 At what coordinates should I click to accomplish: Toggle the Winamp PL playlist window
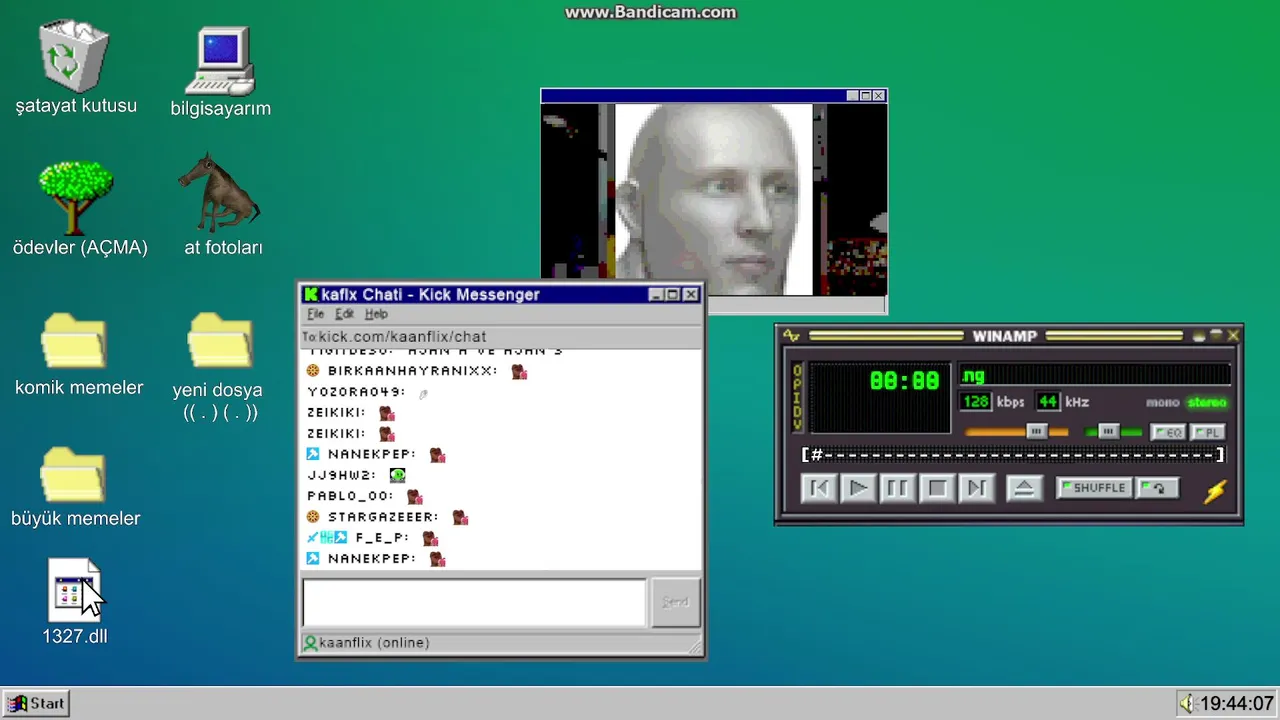pyautogui.click(x=1207, y=432)
